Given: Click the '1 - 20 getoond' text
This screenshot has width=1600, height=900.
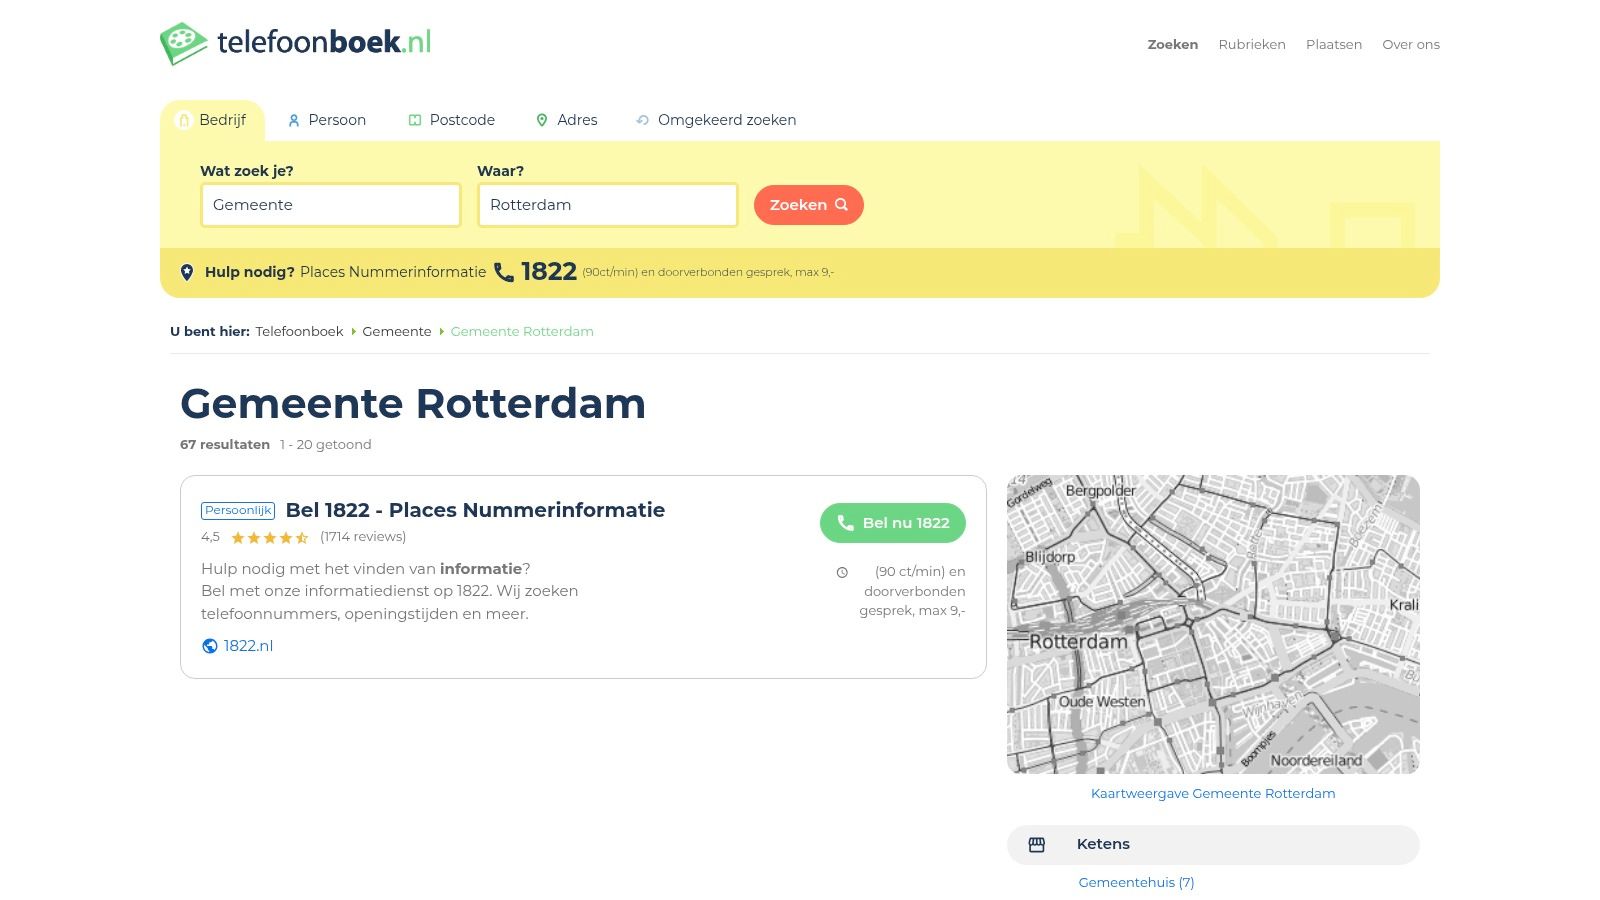Looking at the screenshot, I should (326, 444).
